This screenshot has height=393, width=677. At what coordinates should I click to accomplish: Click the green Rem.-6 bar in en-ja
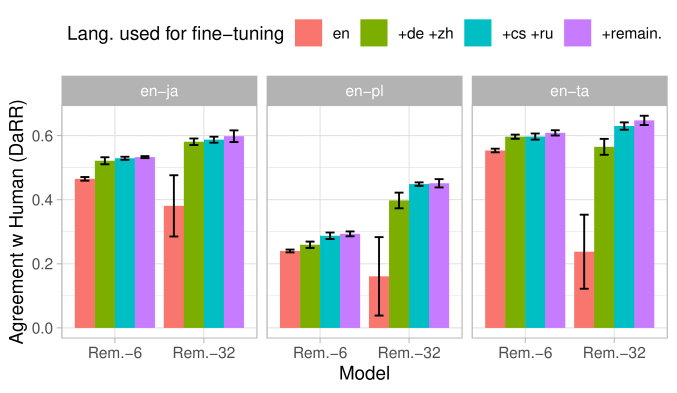coord(105,244)
